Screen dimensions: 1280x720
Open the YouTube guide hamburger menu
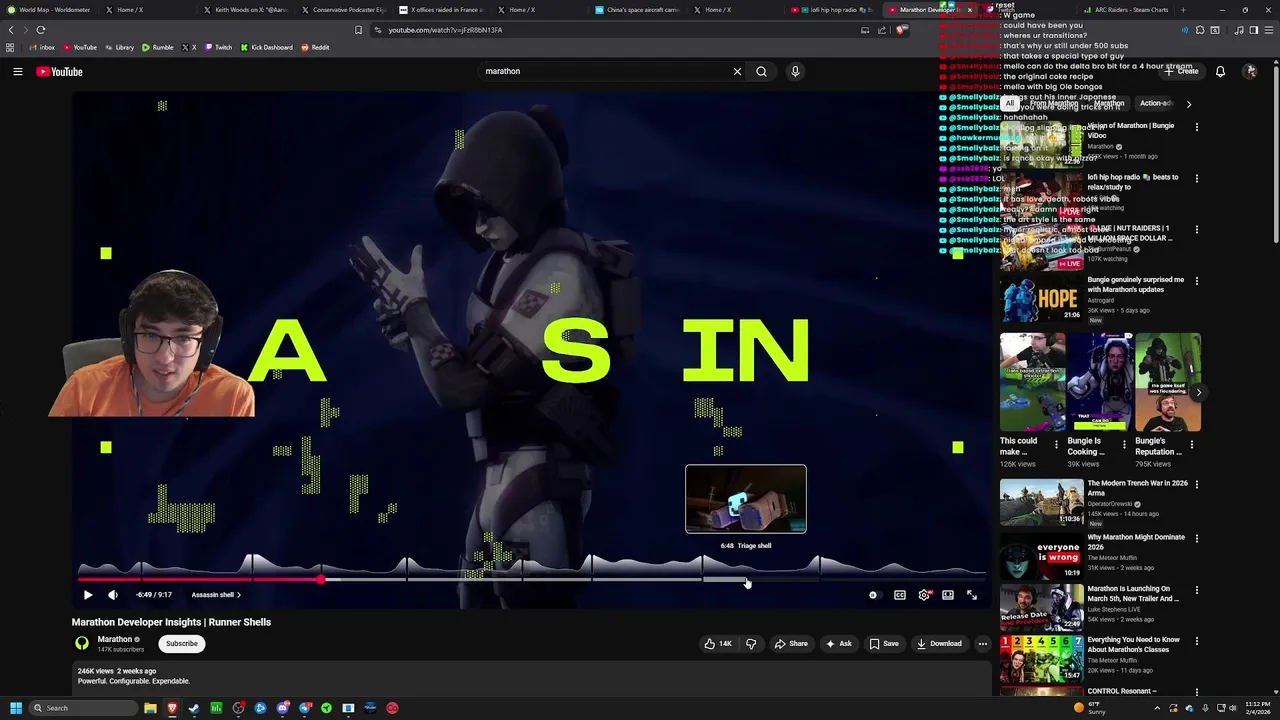(x=17, y=71)
